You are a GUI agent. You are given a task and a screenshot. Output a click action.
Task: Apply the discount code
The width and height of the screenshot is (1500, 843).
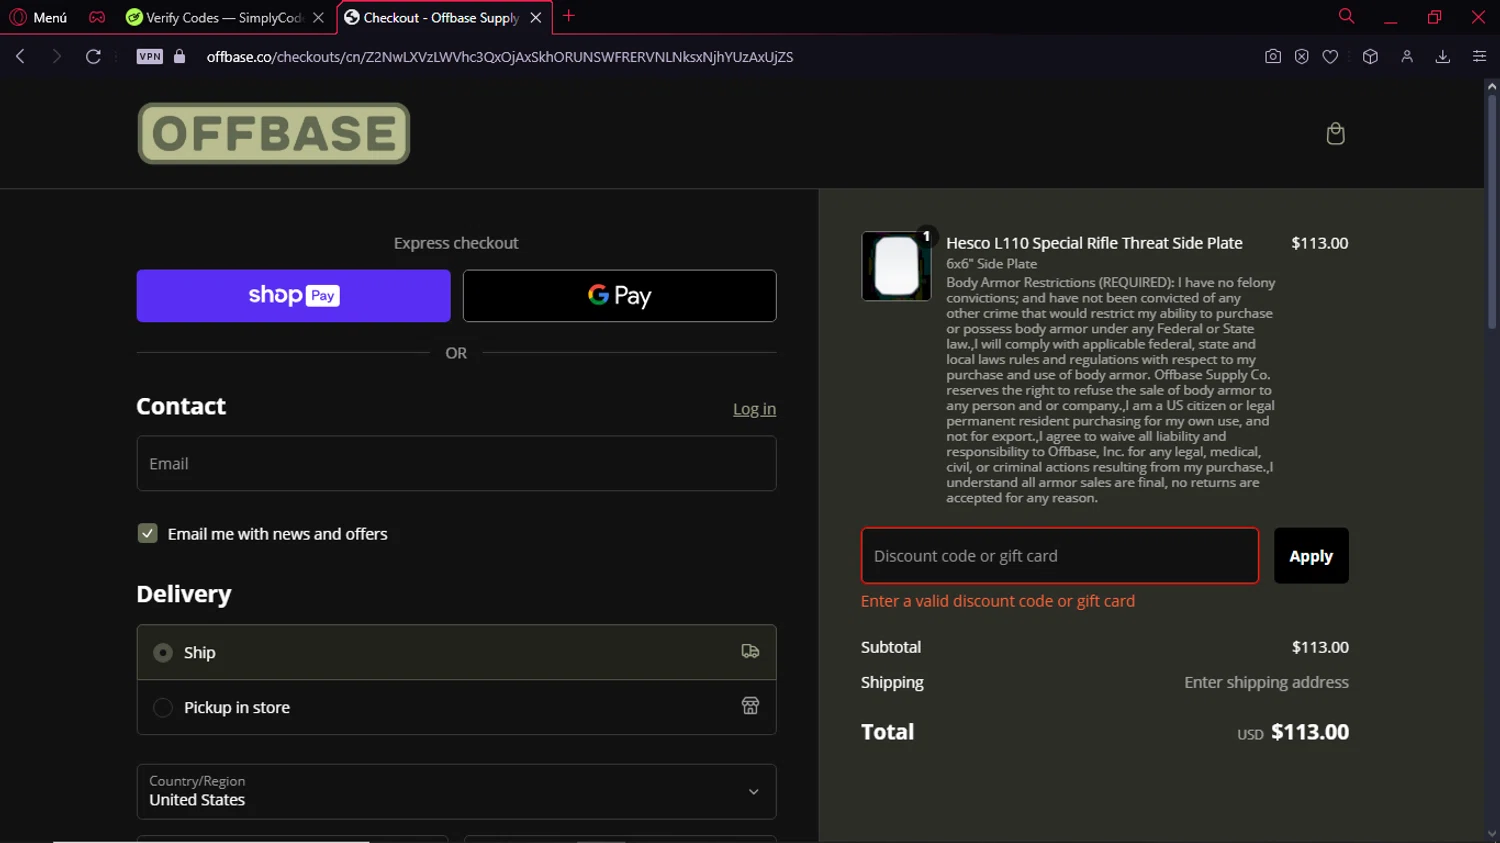1311,556
